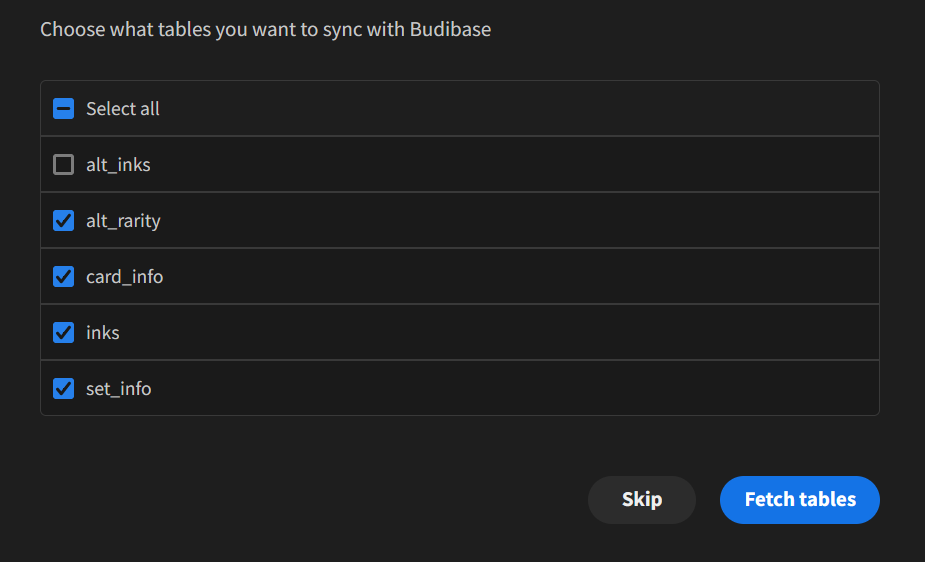Uncheck the card_info checkbox
Image resolution: width=925 pixels, height=562 pixels.
[63, 277]
